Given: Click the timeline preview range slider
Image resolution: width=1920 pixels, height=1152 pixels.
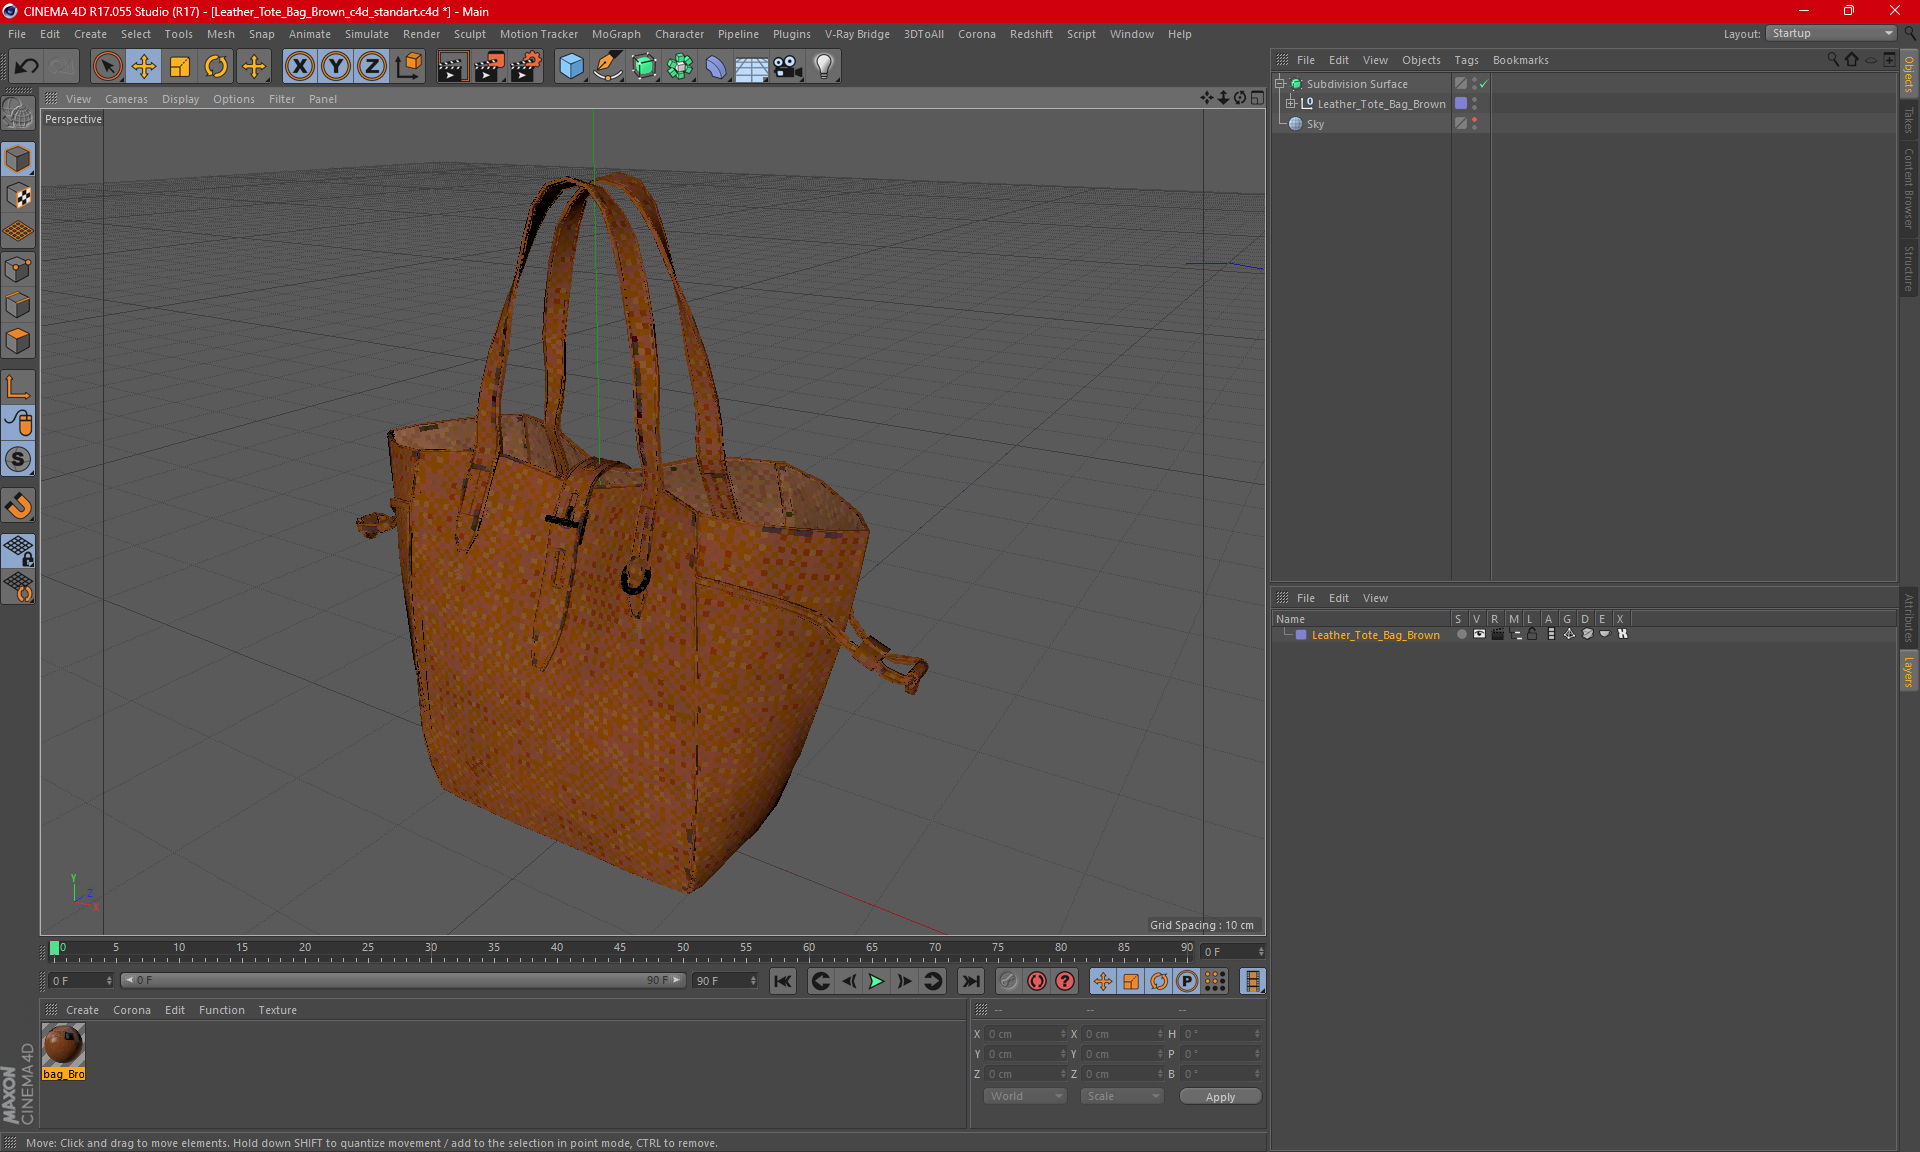Looking at the screenshot, I should pyautogui.click(x=403, y=980).
